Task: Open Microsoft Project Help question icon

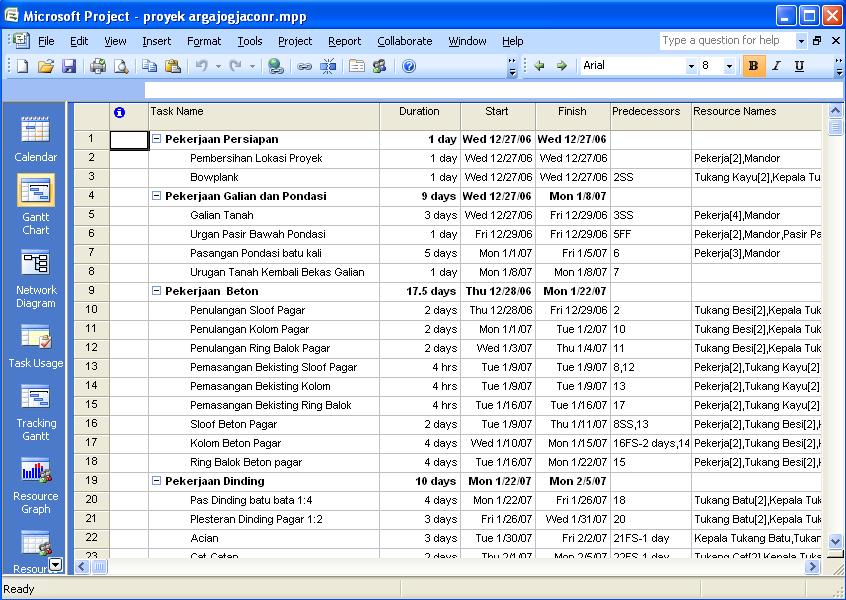Action: click(x=409, y=66)
